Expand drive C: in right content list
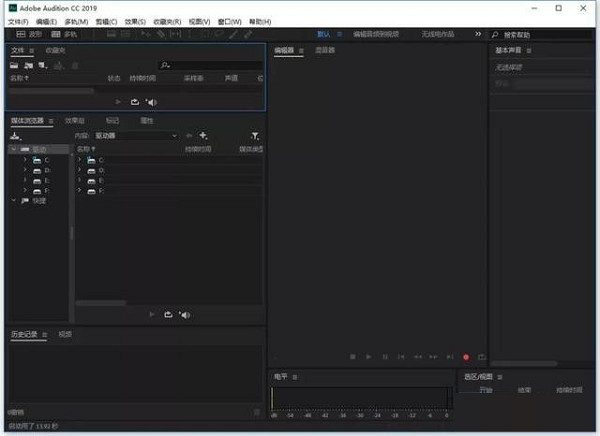600x436 pixels. pyautogui.click(x=79, y=160)
